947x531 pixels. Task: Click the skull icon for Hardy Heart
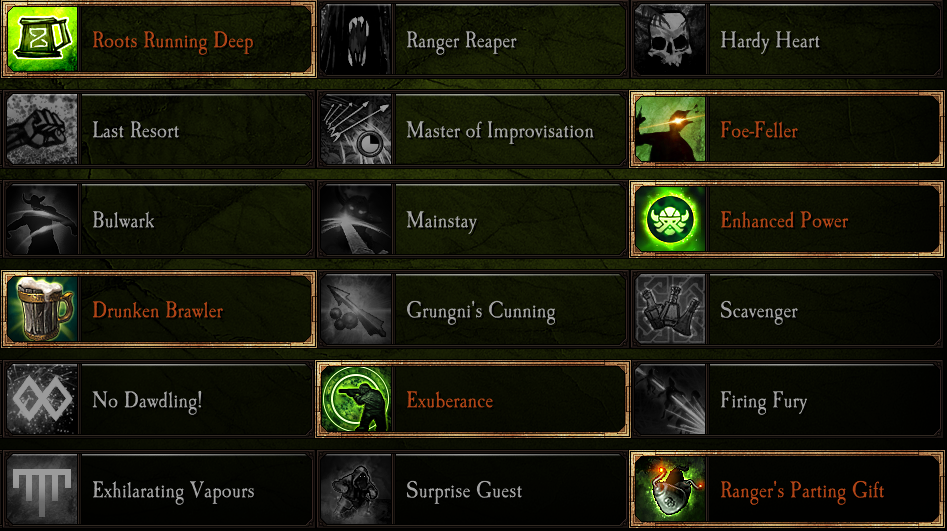point(670,40)
